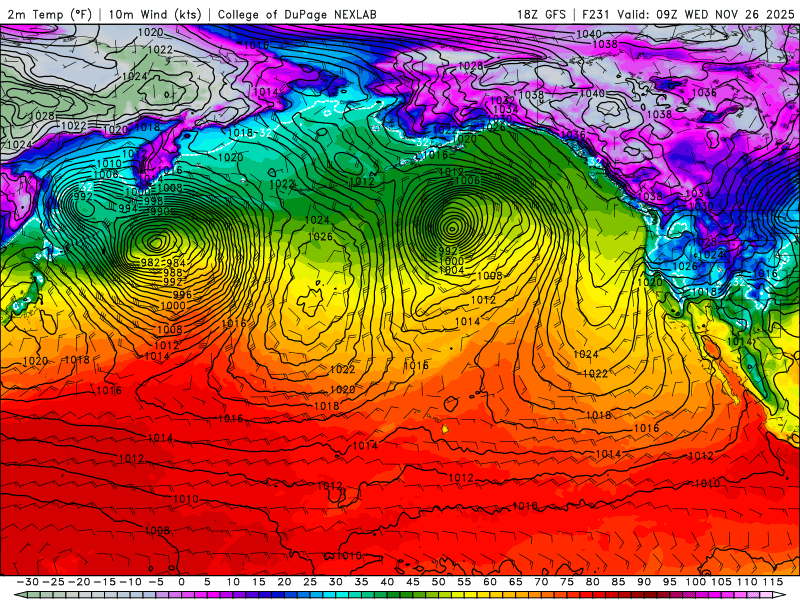Click the "1032" isobar label
Screen dimensions: 800x600
502,101
